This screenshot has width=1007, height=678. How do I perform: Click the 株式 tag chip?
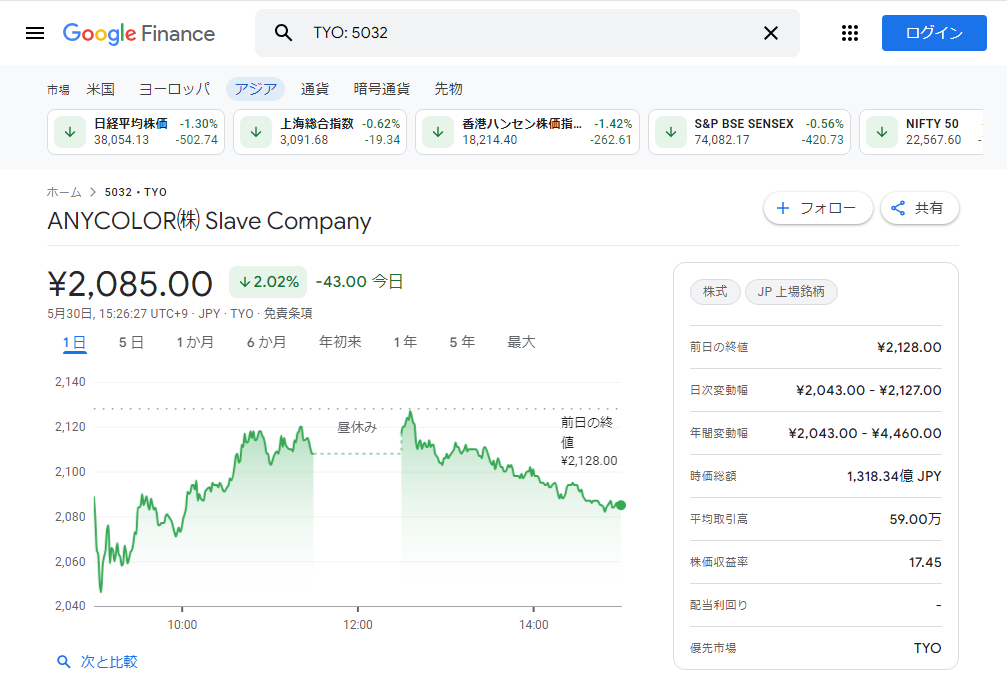[715, 292]
